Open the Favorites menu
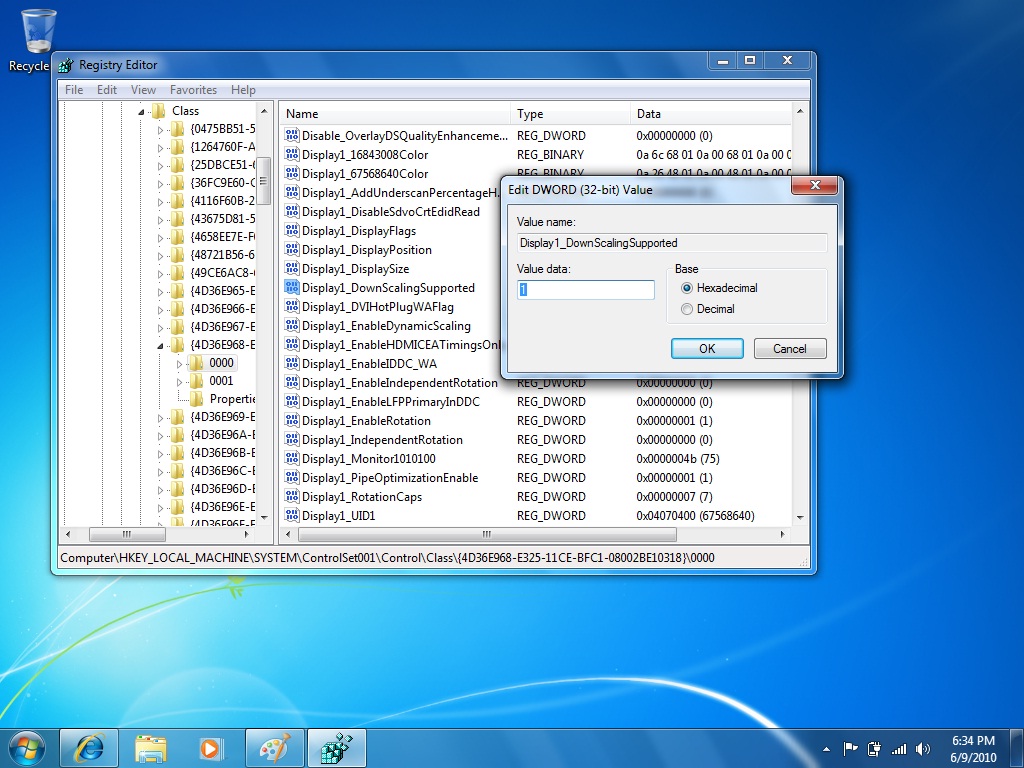The height and width of the screenshot is (768, 1024). (x=193, y=90)
